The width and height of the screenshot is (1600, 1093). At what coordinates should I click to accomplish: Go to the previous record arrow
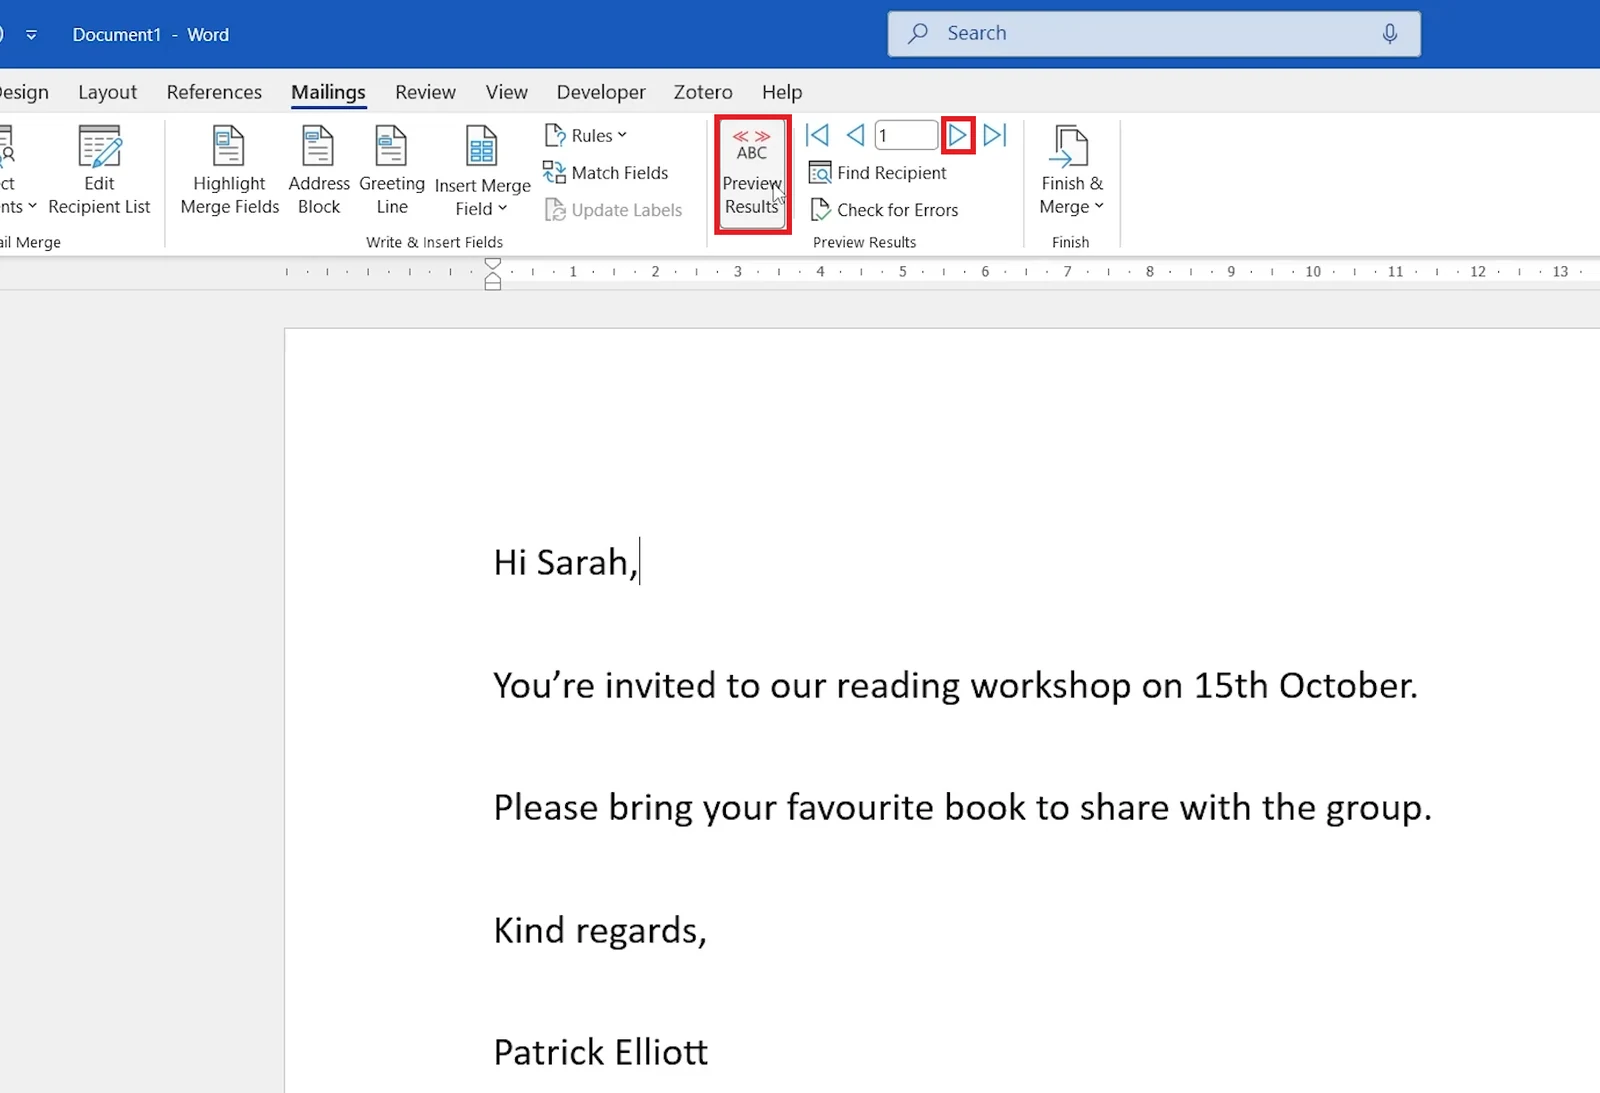tap(855, 135)
